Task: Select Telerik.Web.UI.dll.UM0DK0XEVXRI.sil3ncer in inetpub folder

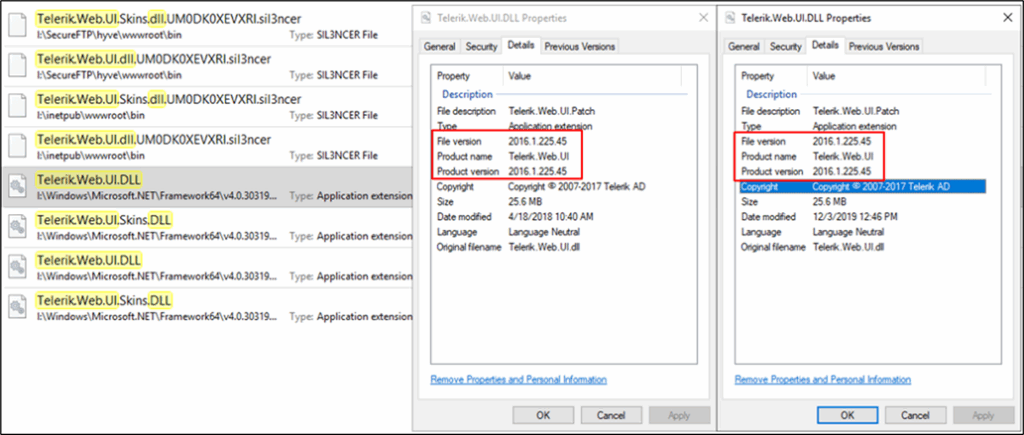Action: pyautogui.click(x=153, y=140)
